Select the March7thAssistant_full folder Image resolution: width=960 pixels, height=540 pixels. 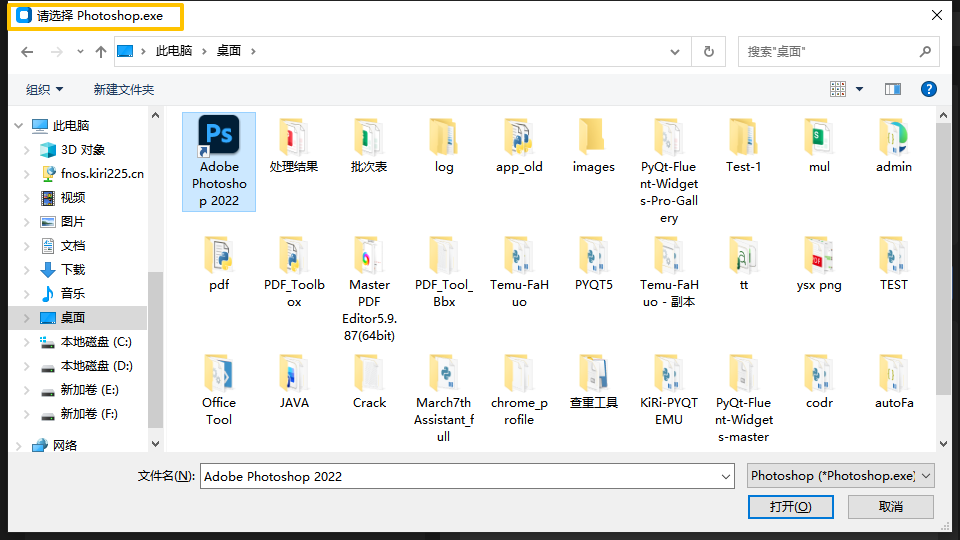click(x=444, y=374)
